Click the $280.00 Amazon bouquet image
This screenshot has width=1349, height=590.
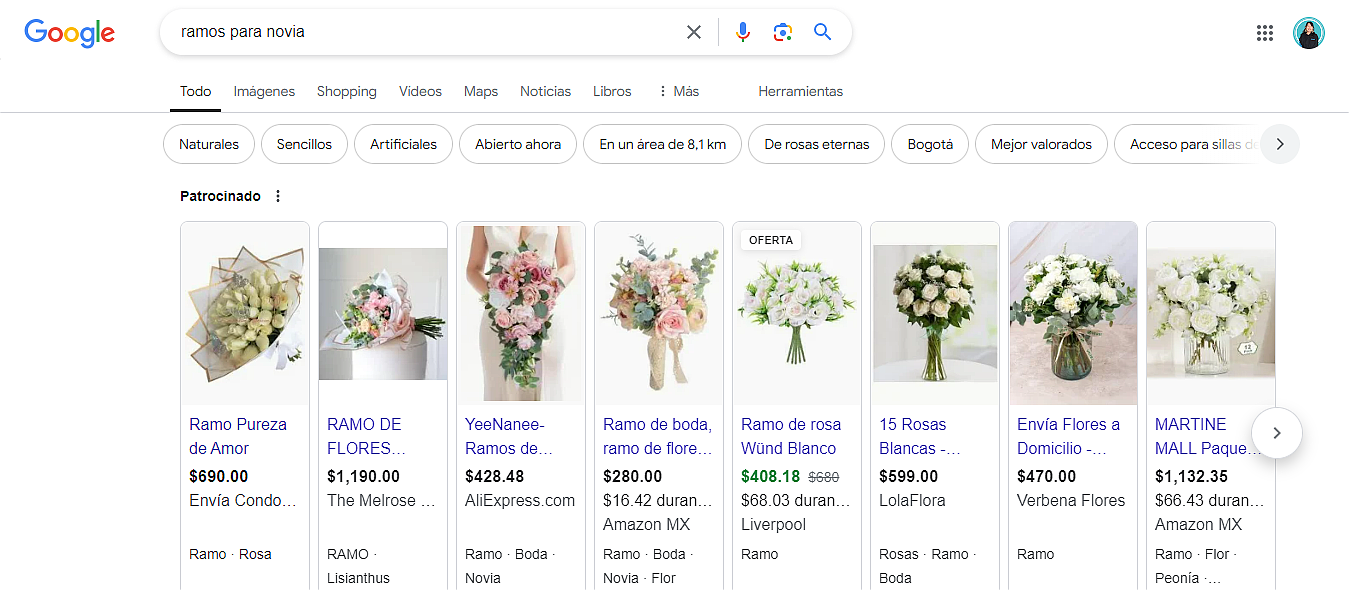[659, 313]
